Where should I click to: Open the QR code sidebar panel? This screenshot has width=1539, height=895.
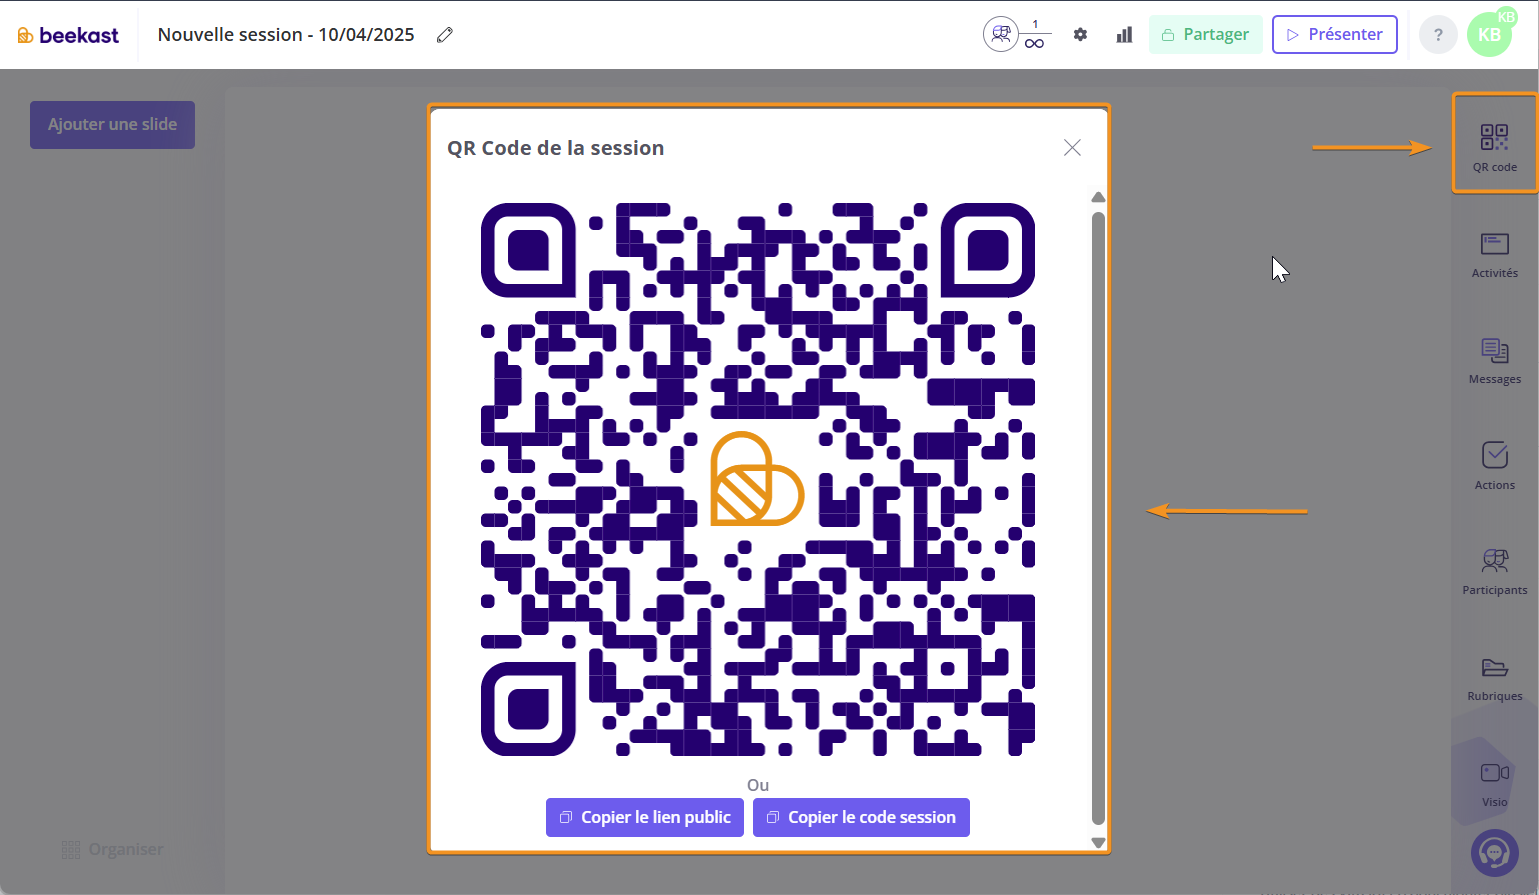pos(1494,146)
